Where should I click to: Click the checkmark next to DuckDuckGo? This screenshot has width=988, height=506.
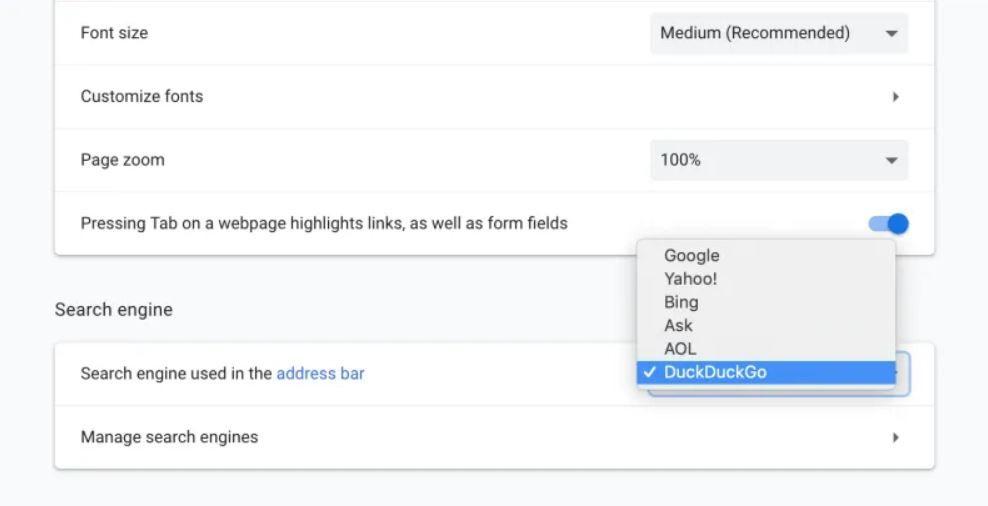[650, 373]
